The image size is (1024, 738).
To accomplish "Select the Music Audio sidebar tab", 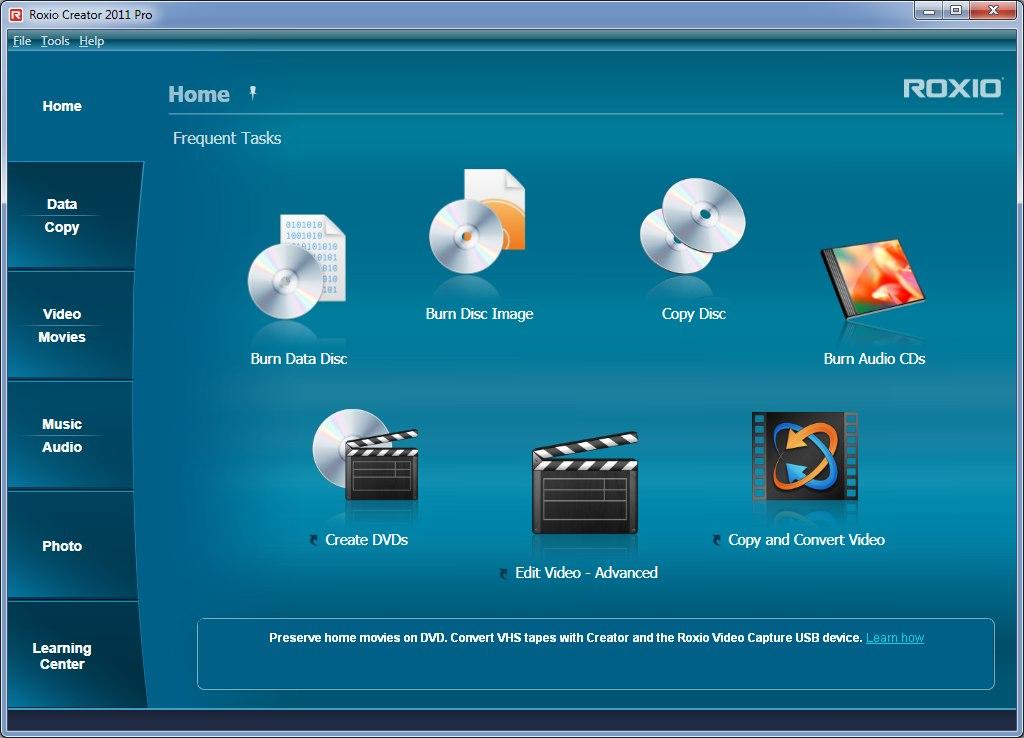I will tap(63, 436).
